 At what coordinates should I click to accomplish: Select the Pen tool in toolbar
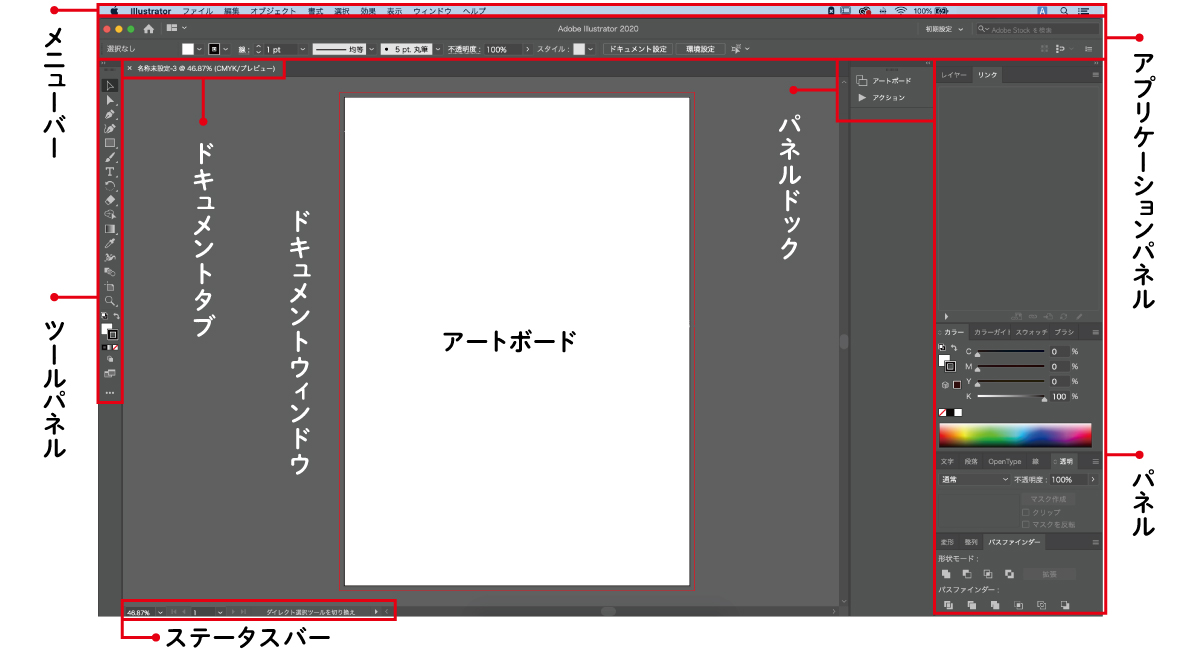(x=110, y=114)
